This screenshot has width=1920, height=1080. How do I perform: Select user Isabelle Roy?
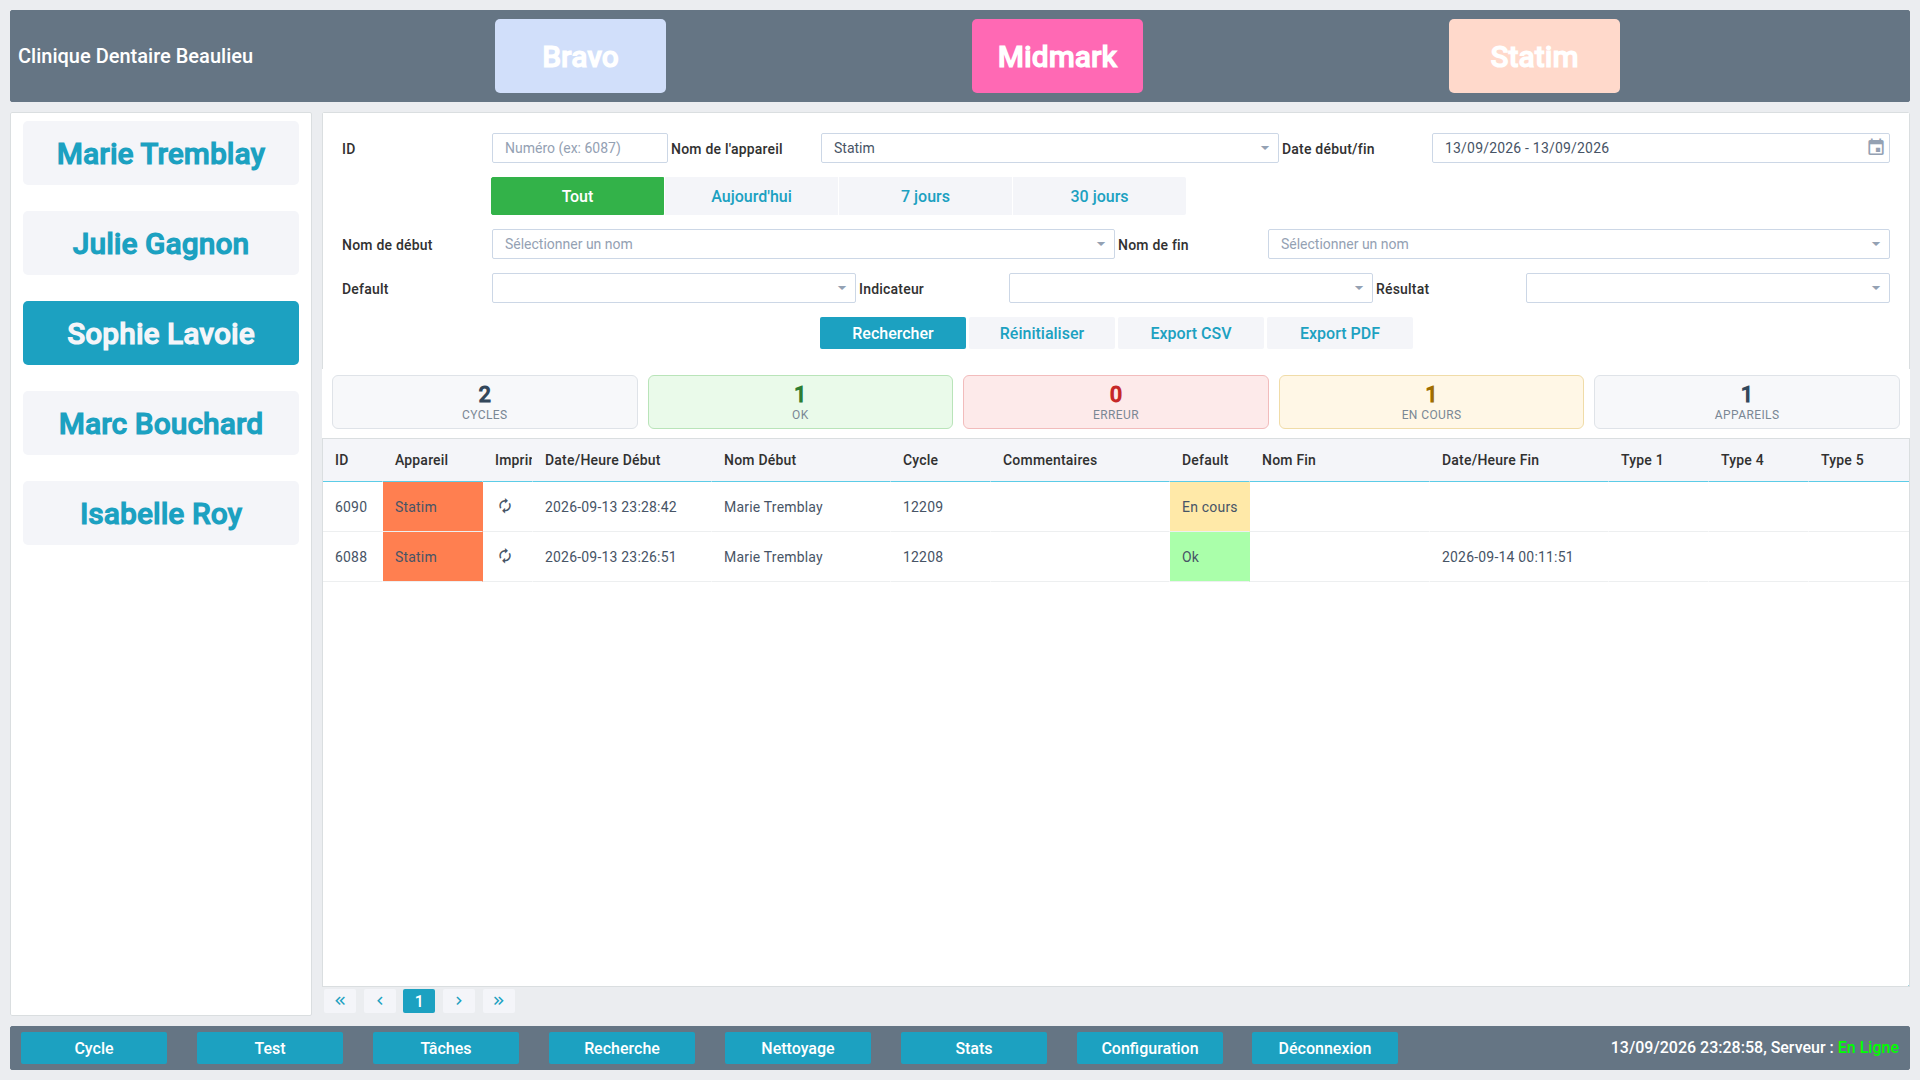point(161,513)
